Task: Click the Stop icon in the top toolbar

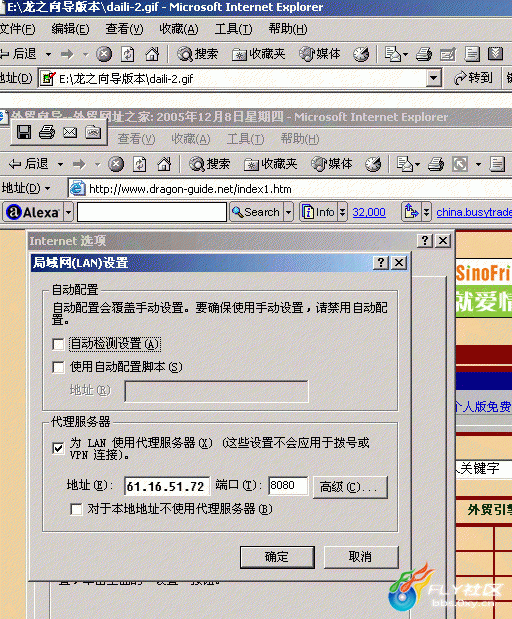Action: click(x=104, y=54)
